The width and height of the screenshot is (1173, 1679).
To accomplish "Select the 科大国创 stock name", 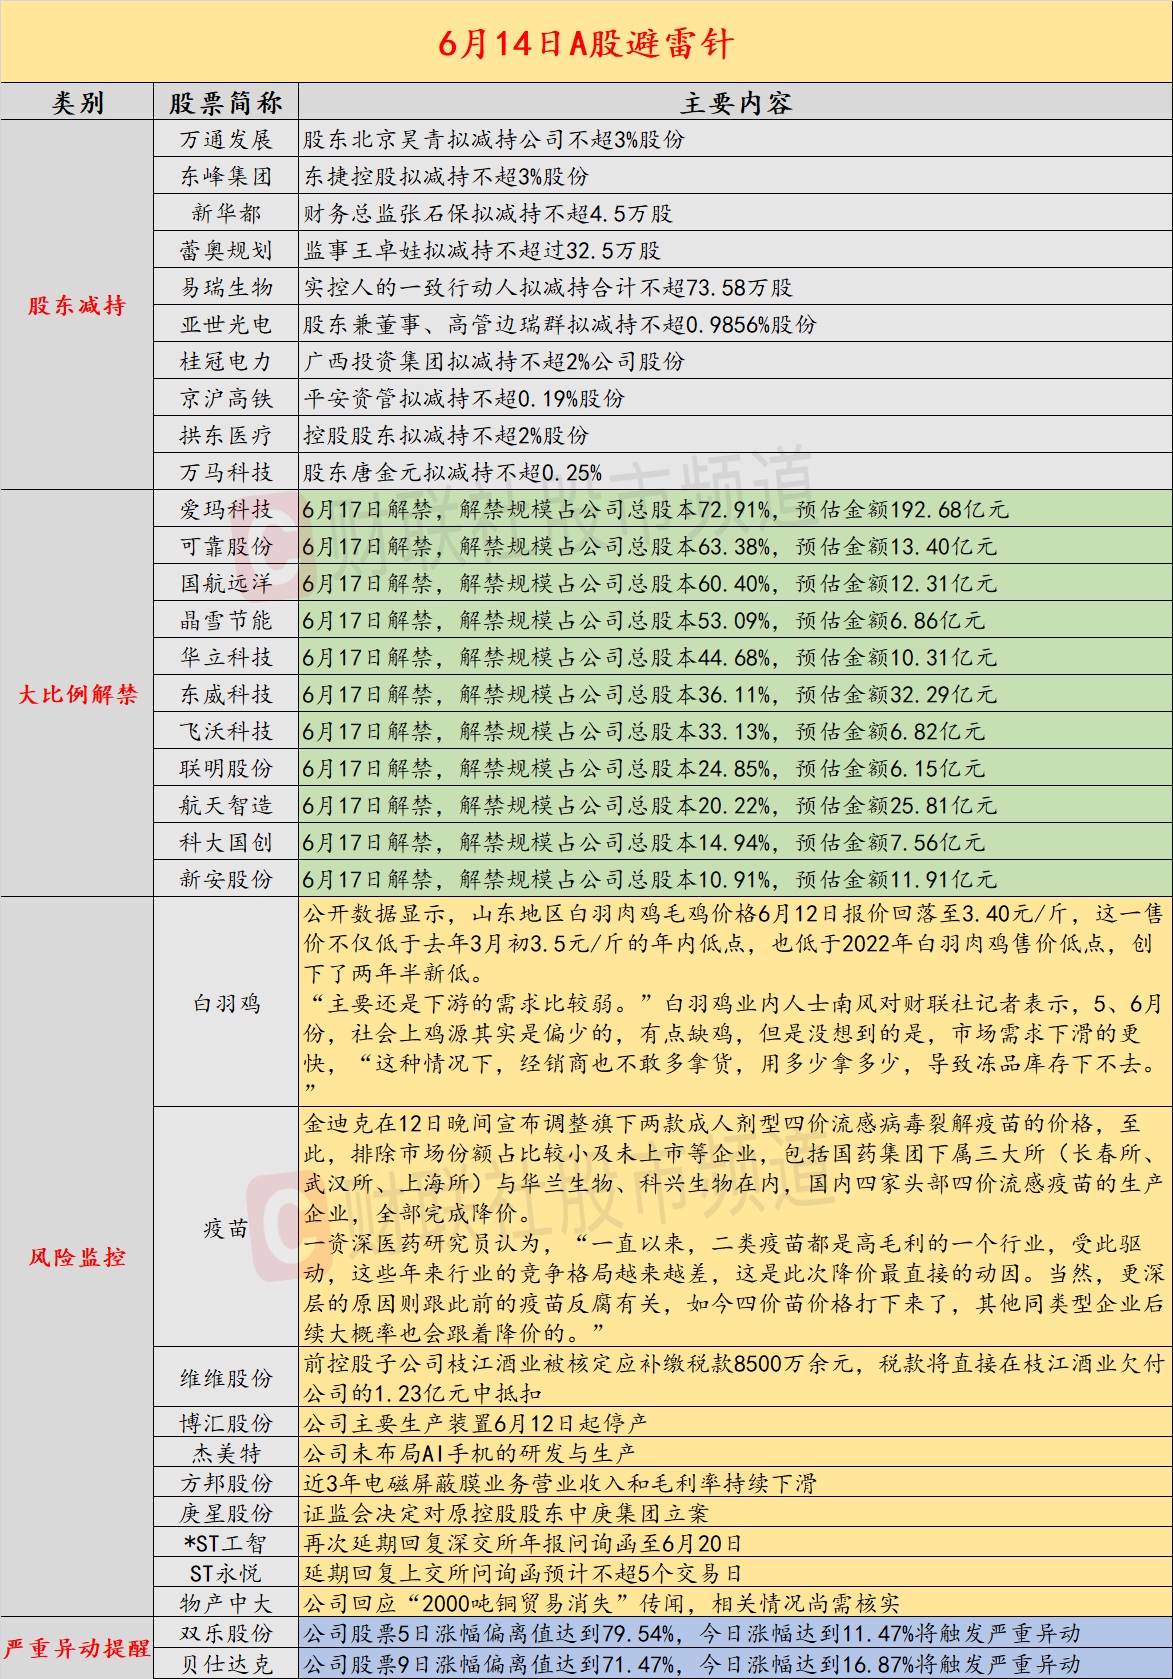I will [x=226, y=842].
